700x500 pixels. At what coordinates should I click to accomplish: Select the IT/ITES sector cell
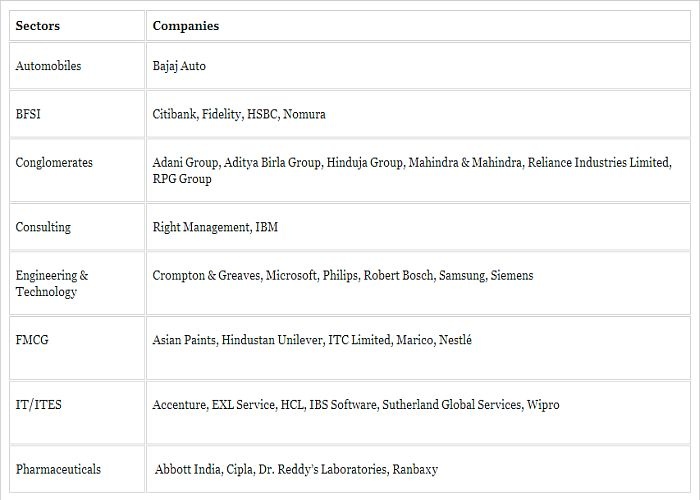coord(77,413)
